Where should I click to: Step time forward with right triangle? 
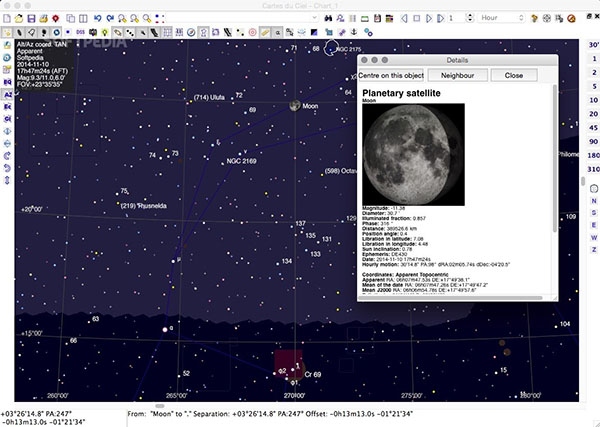429,18
